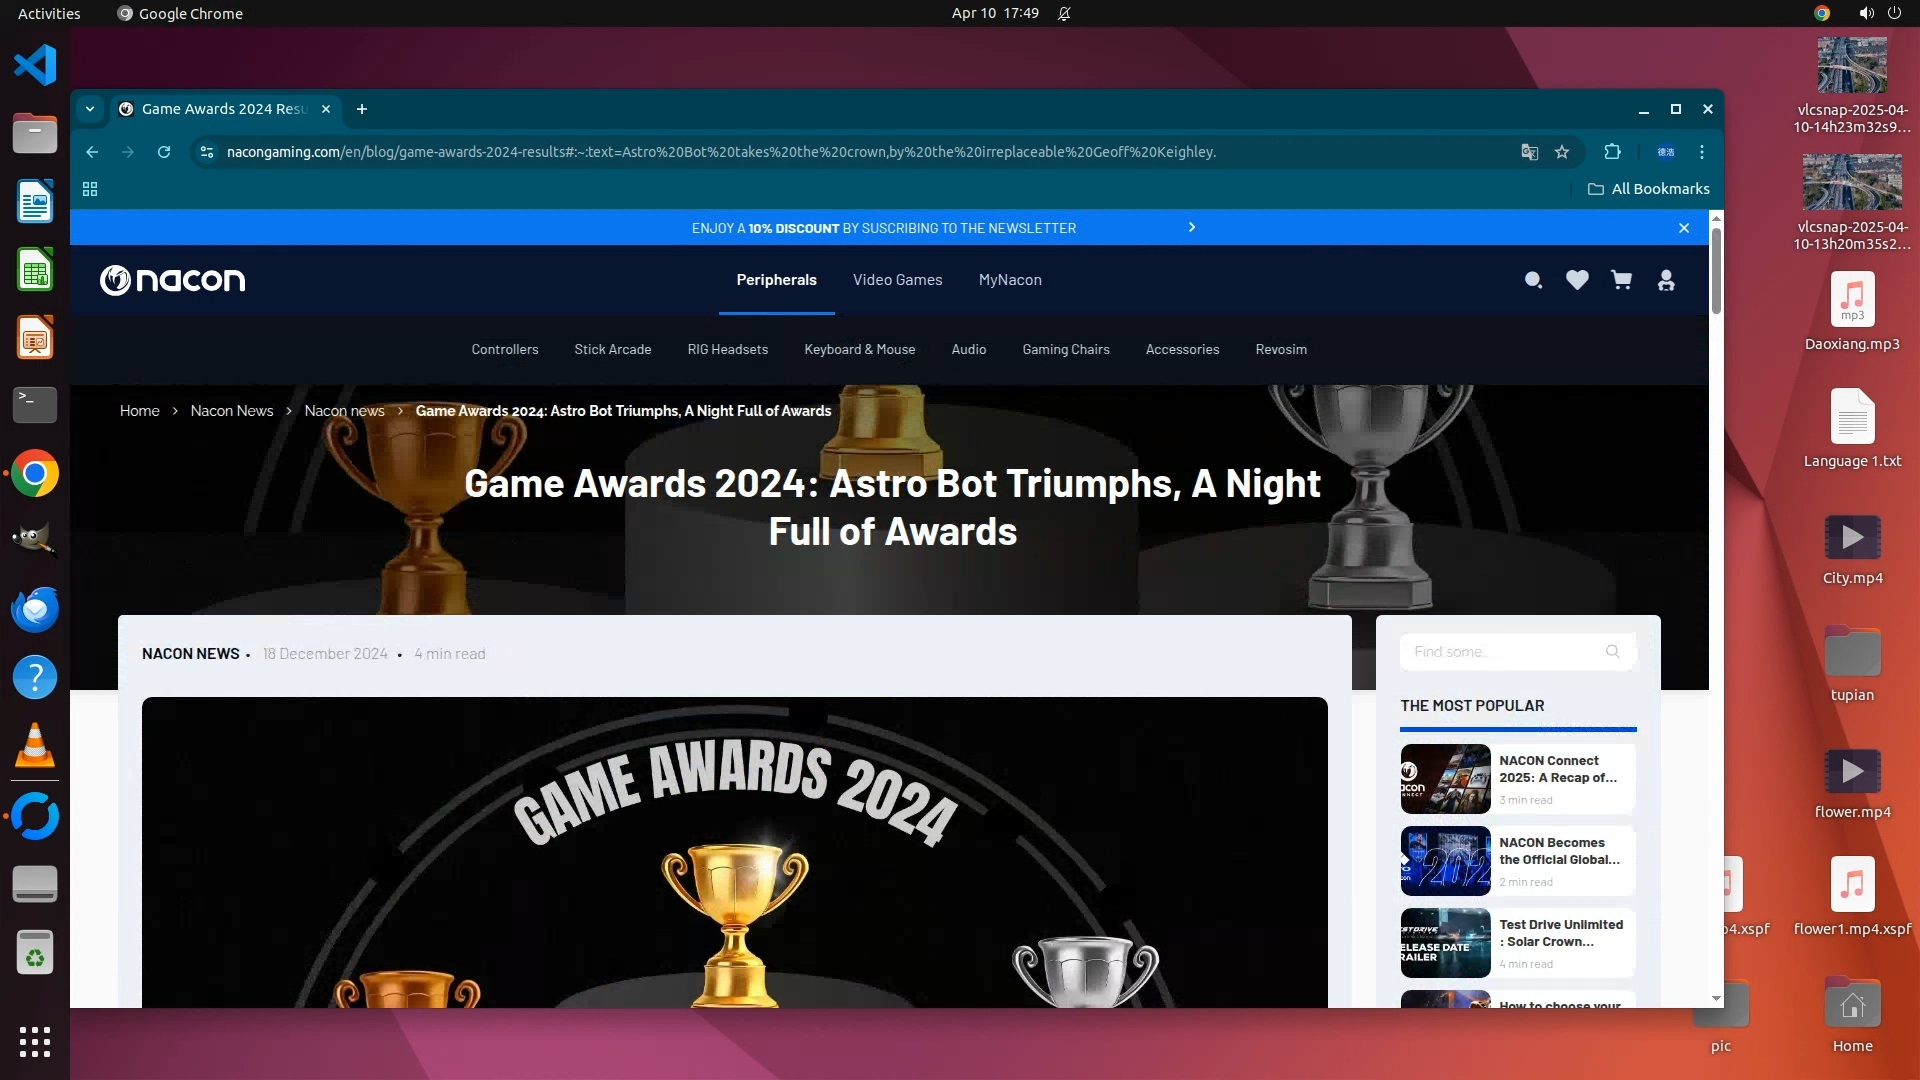Screen dimensions: 1920x1080
Task: Select the Video Games tab
Action: 897,280
